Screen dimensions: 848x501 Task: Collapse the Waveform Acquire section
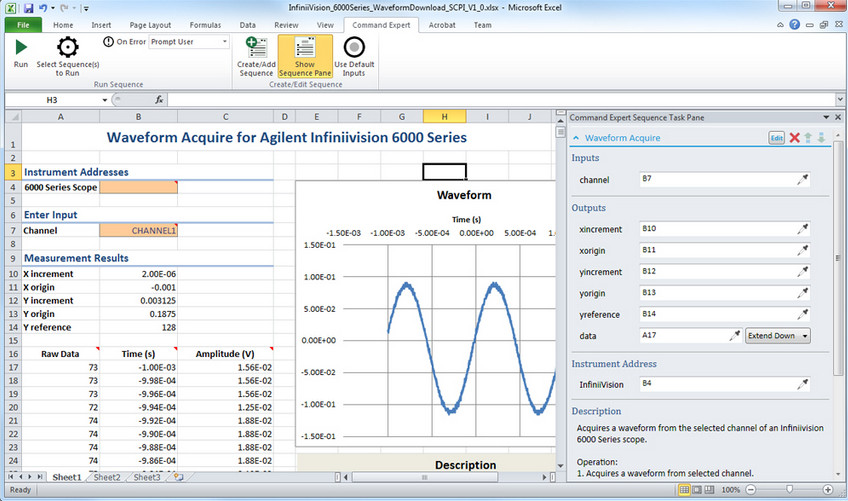575,138
